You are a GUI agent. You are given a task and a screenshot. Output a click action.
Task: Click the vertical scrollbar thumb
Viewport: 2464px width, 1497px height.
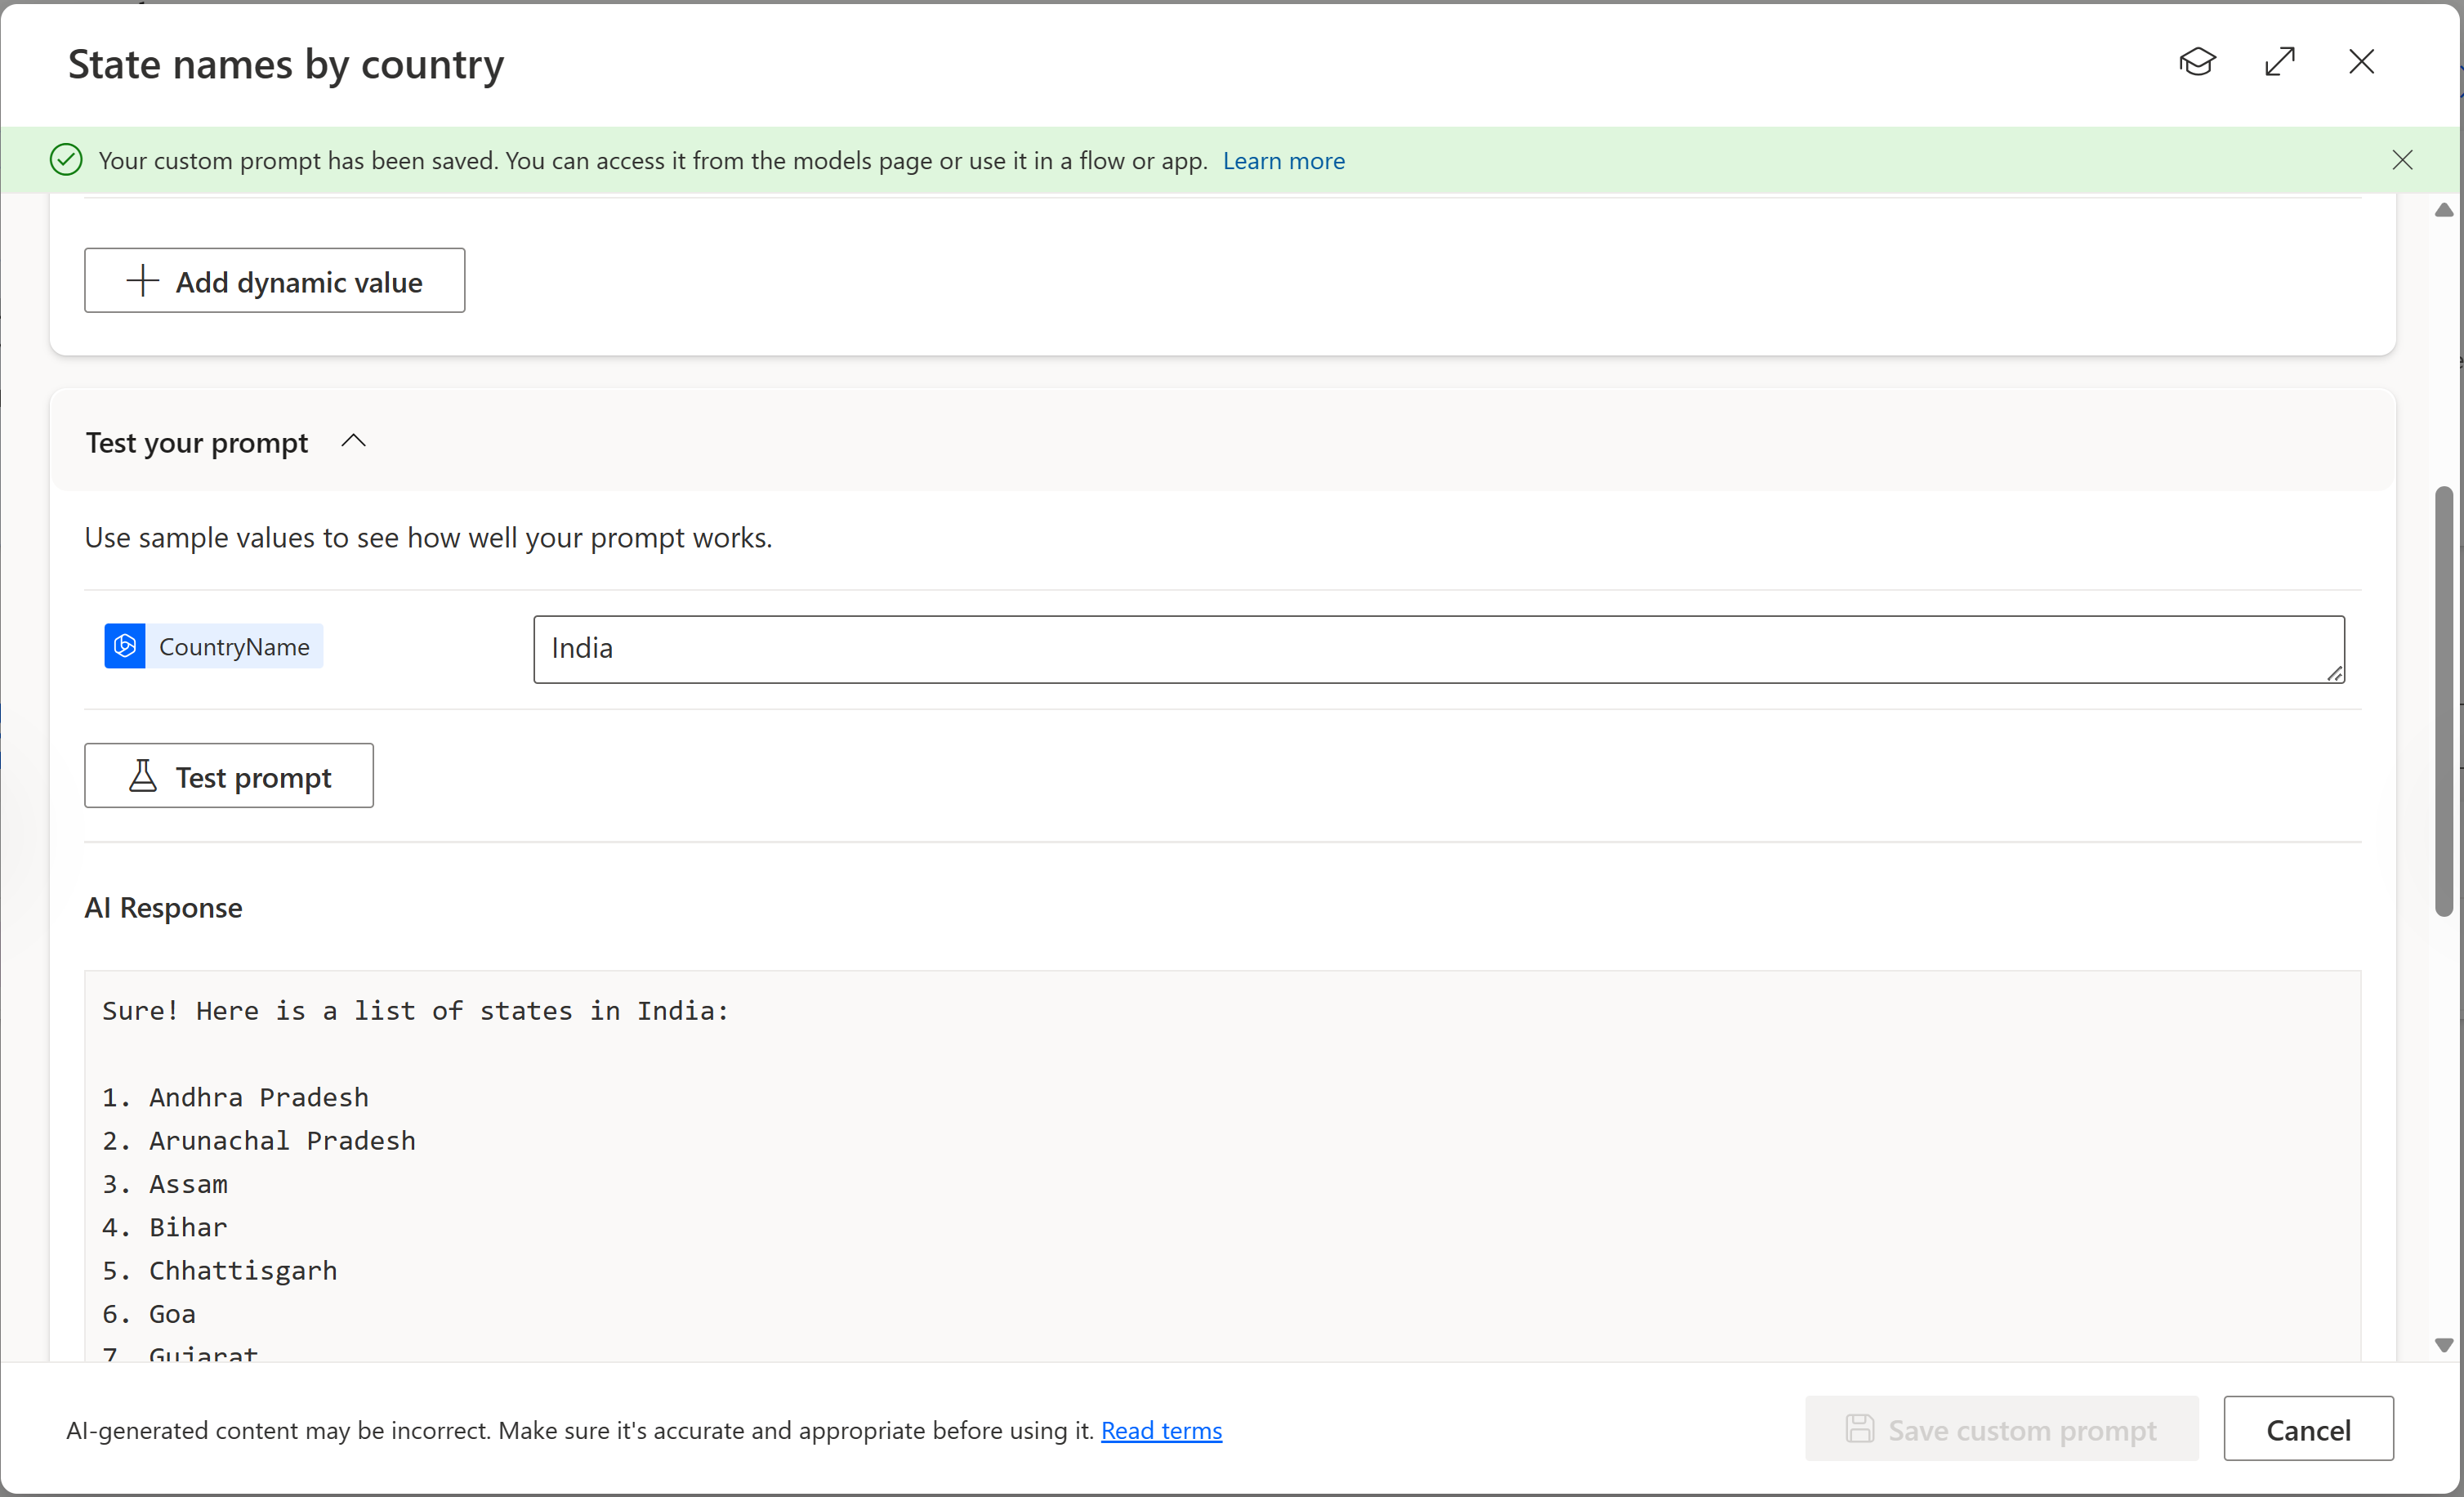(x=2443, y=700)
